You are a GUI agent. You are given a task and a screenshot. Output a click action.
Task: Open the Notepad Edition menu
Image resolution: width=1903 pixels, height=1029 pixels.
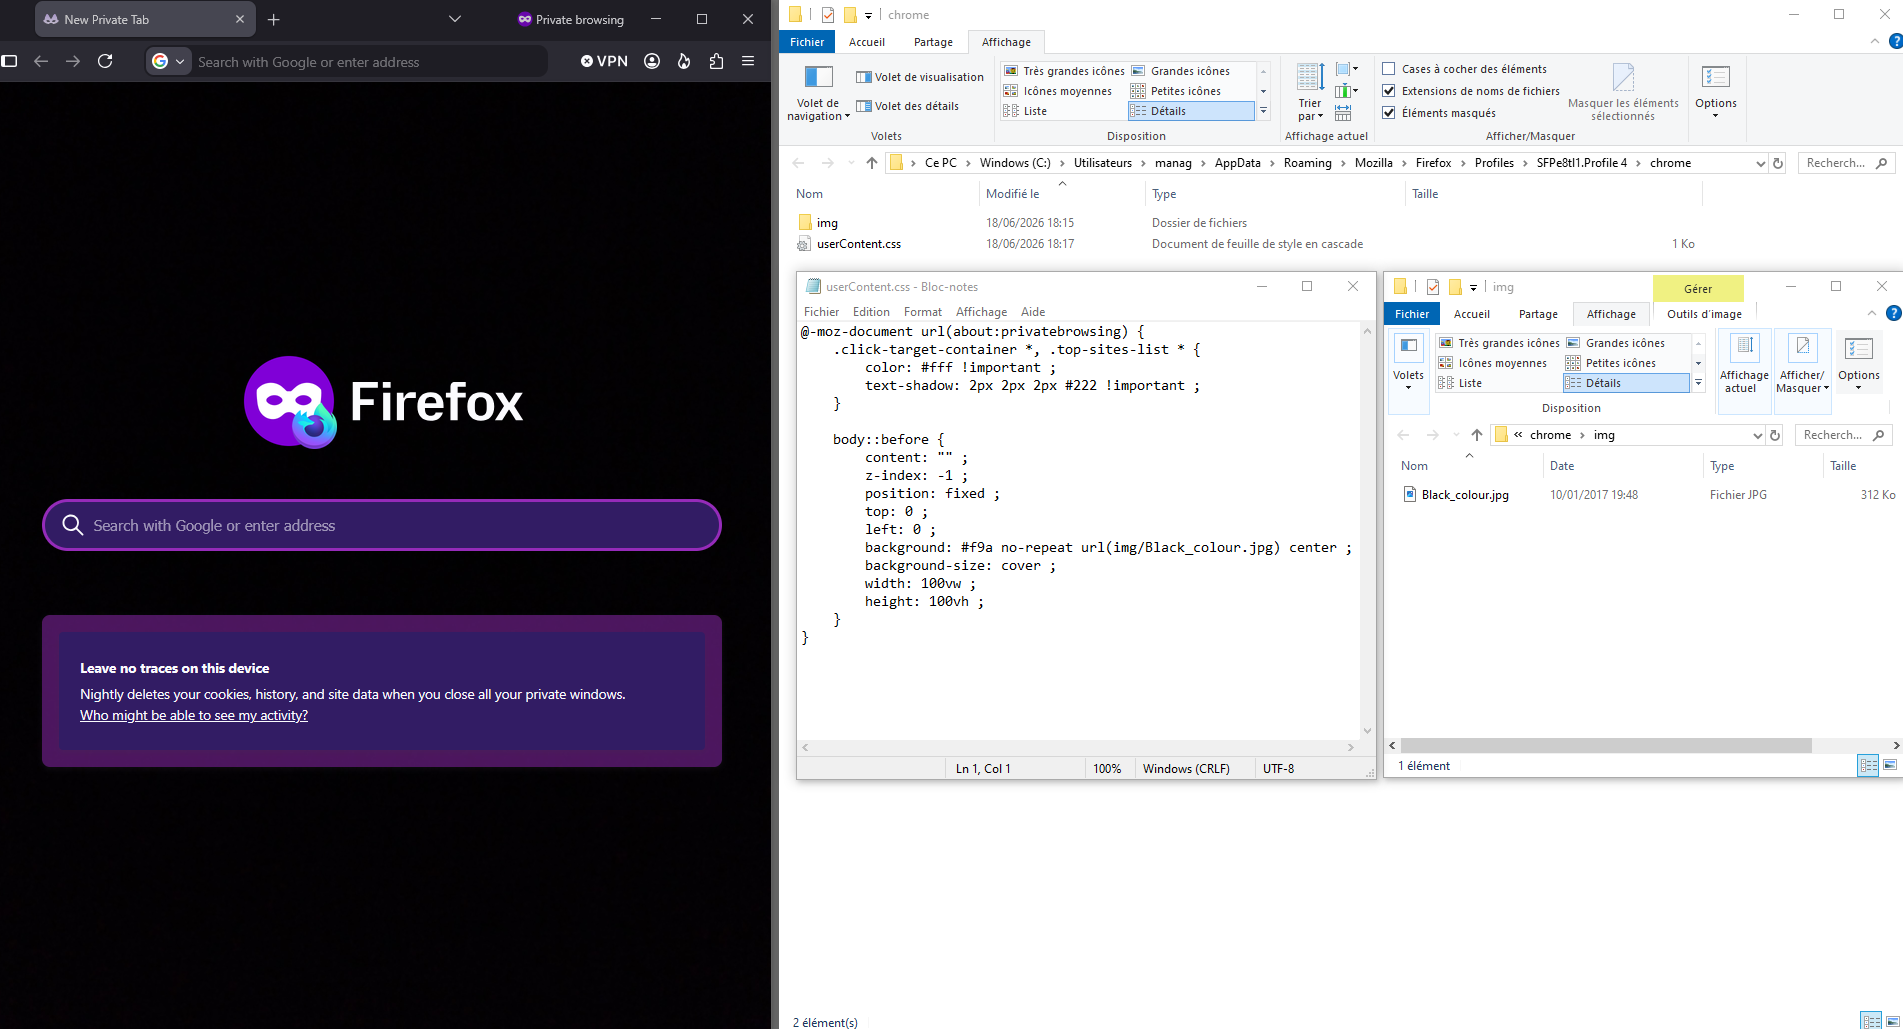click(x=871, y=312)
